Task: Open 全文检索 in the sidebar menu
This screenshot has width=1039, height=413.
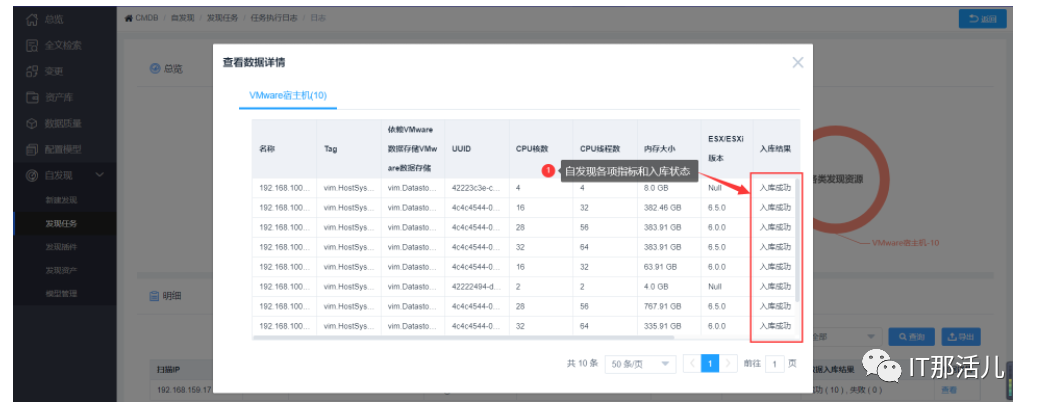Action: coord(64,46)
